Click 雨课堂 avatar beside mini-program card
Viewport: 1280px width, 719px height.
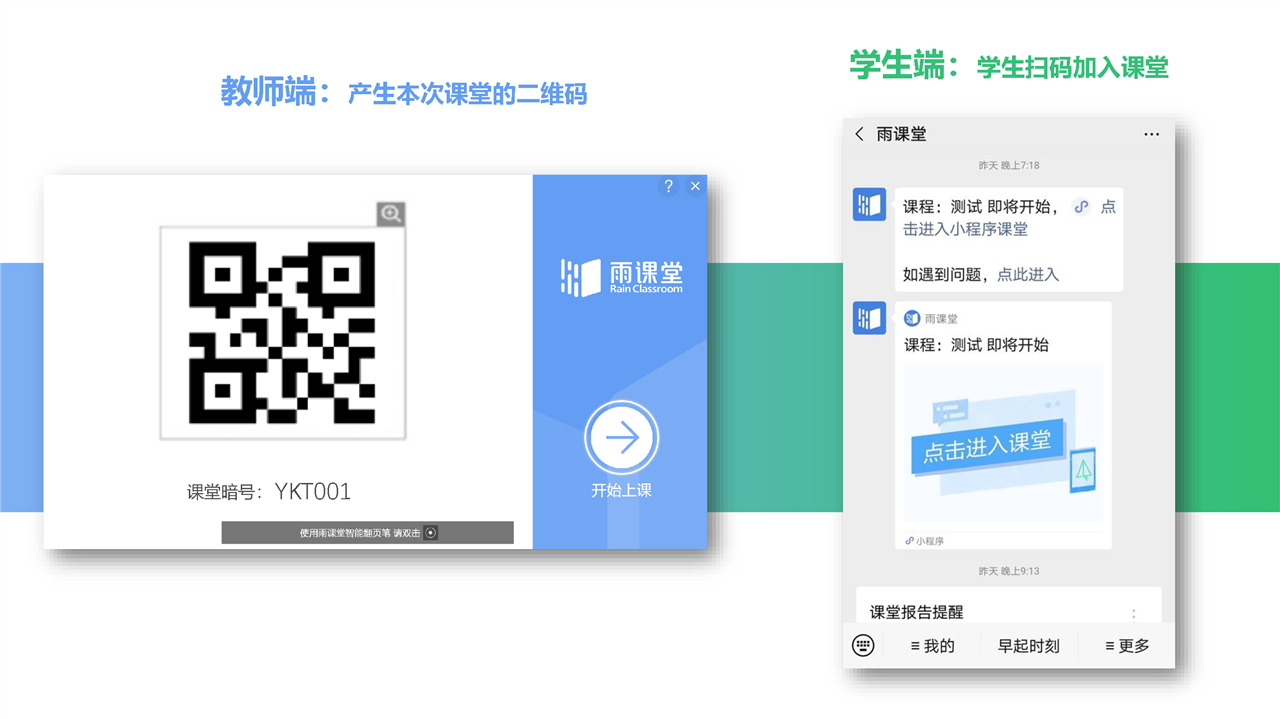click(x=869, y=319)
